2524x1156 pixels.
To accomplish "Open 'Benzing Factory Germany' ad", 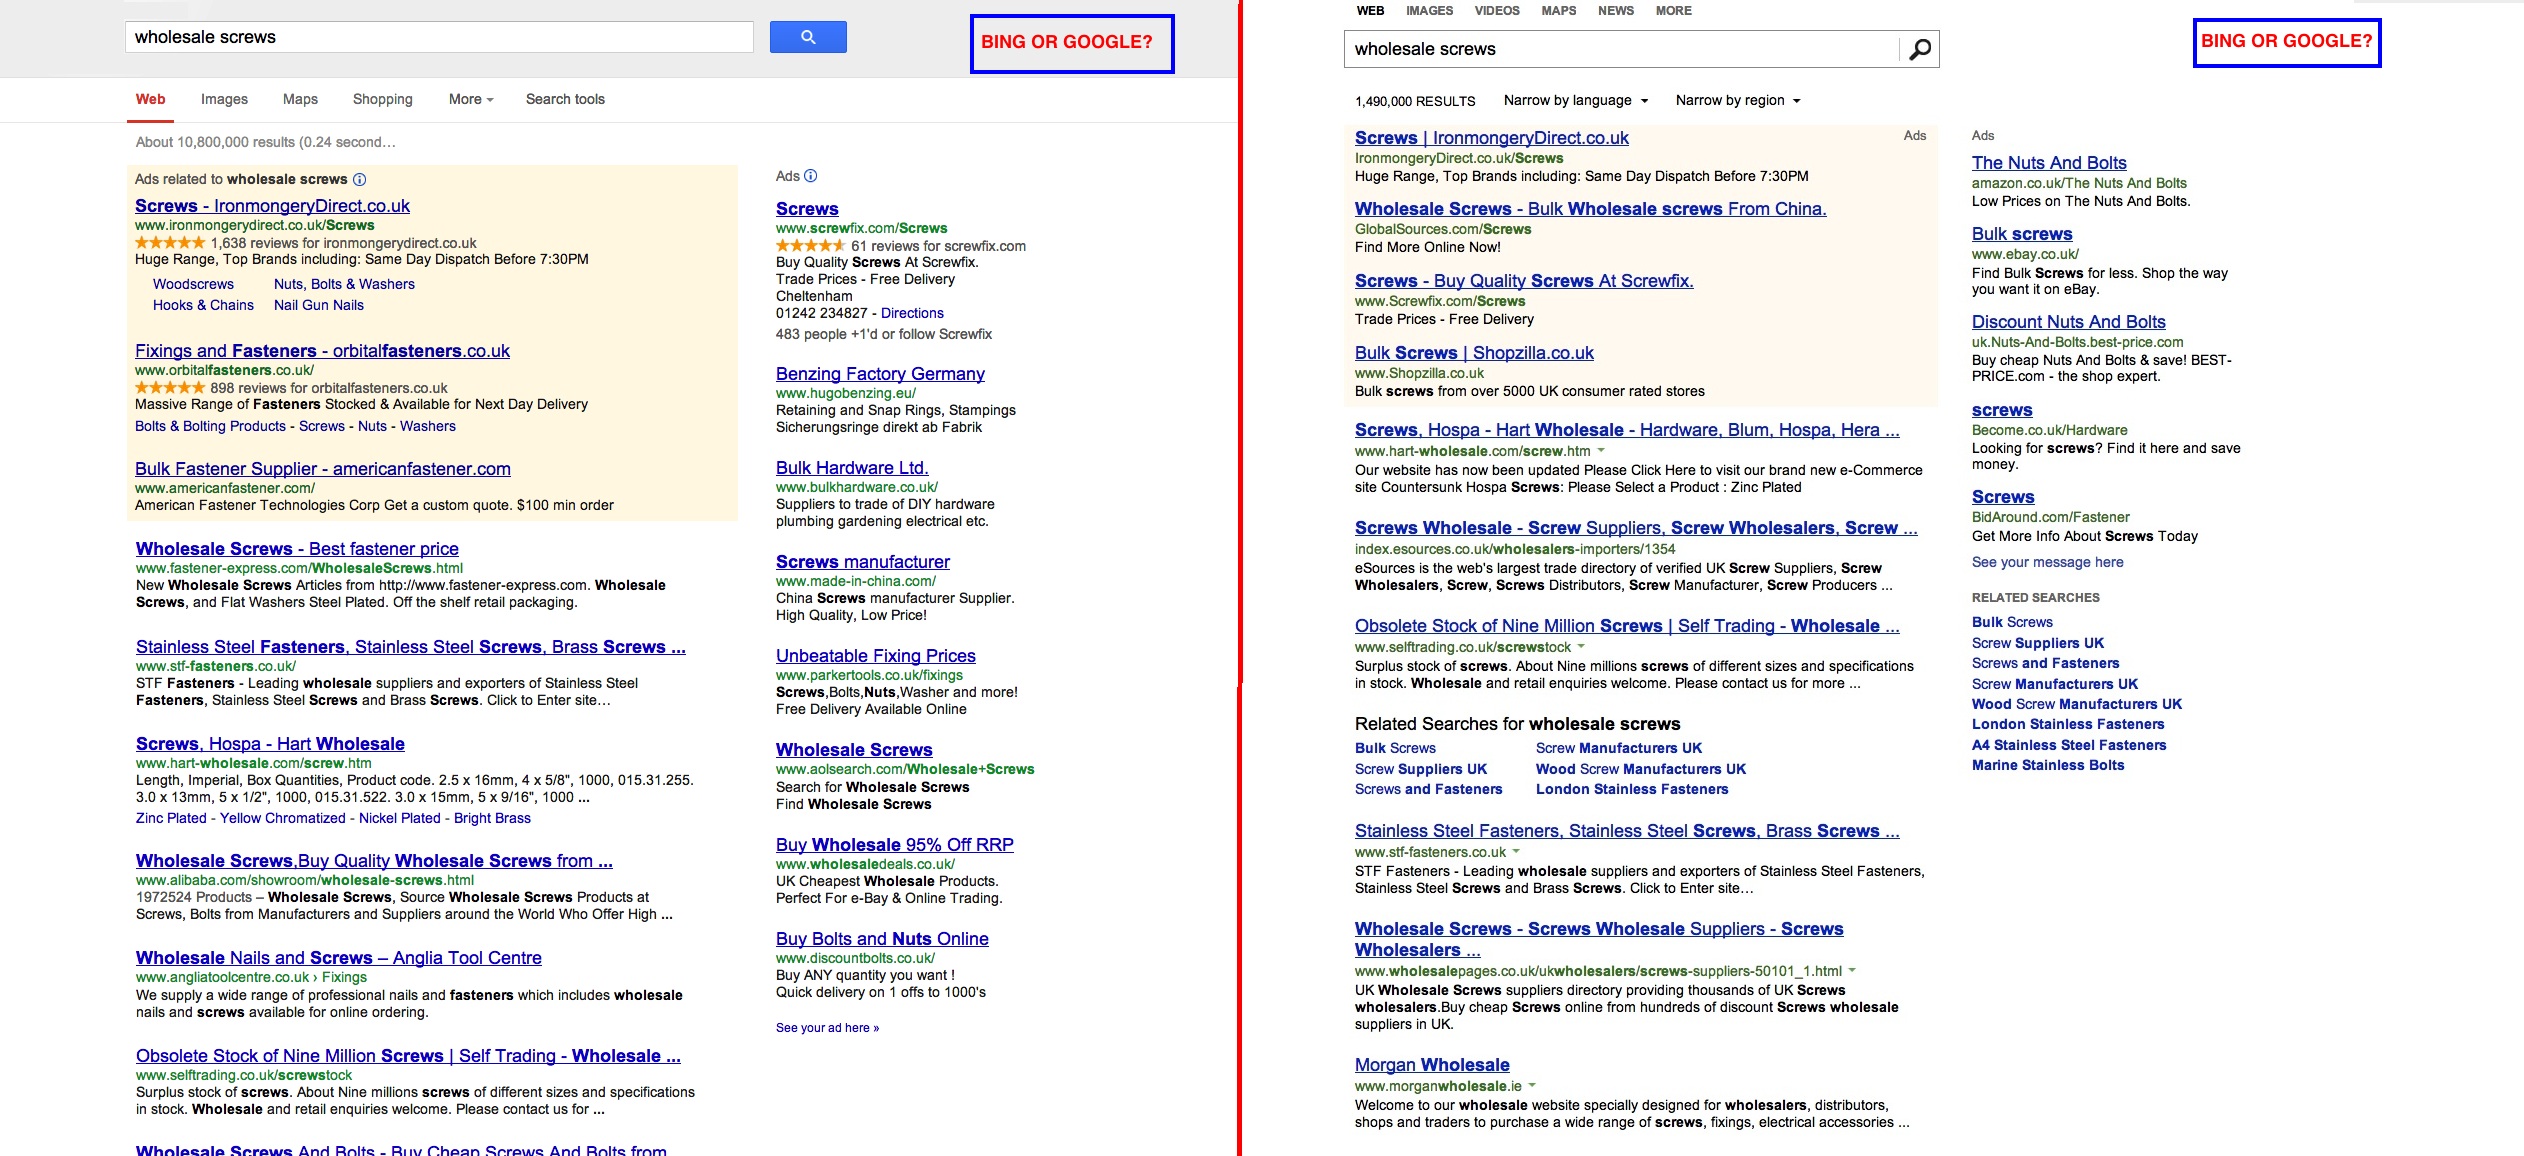I will [x=880, y=374].
